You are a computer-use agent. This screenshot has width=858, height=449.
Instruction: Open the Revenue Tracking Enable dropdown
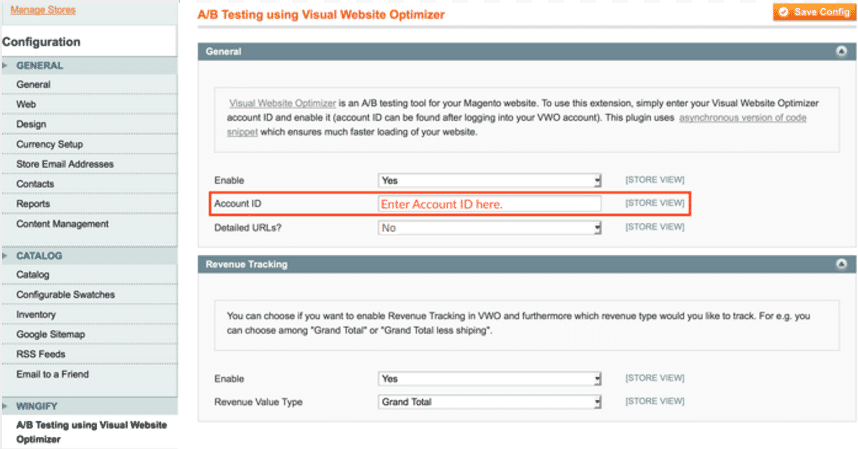(490, 378)
